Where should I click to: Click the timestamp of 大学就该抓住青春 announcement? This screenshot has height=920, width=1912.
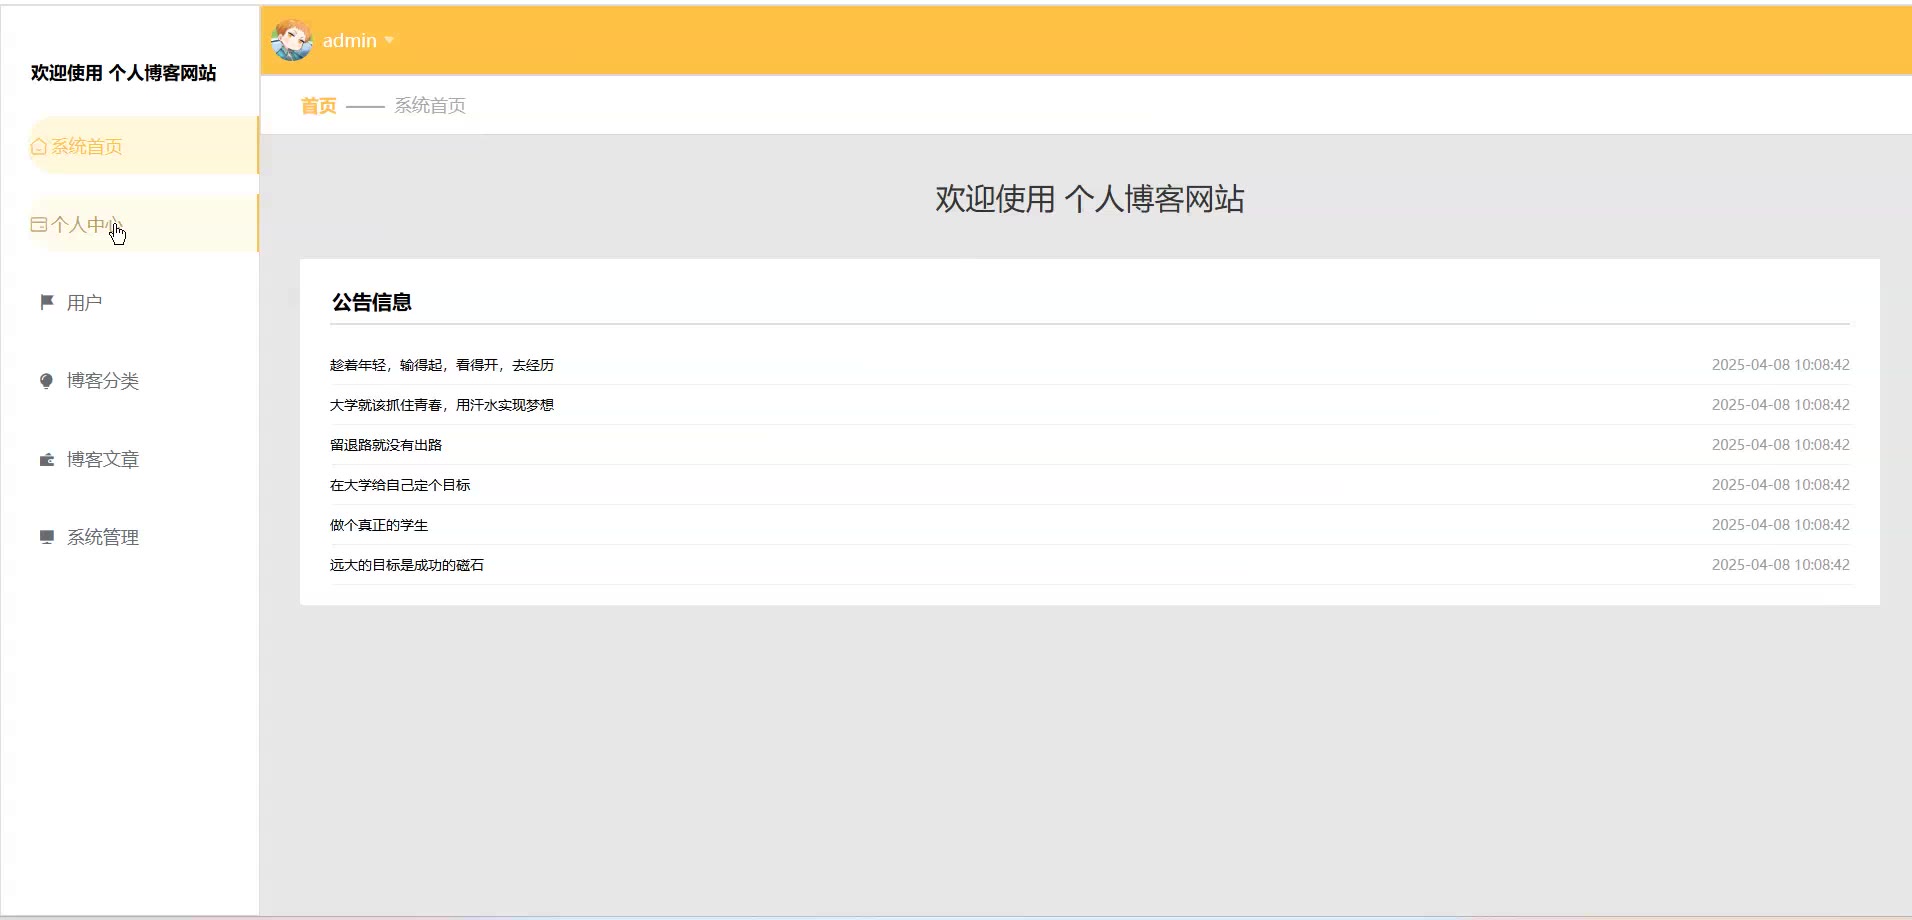tap(1781, 405)
